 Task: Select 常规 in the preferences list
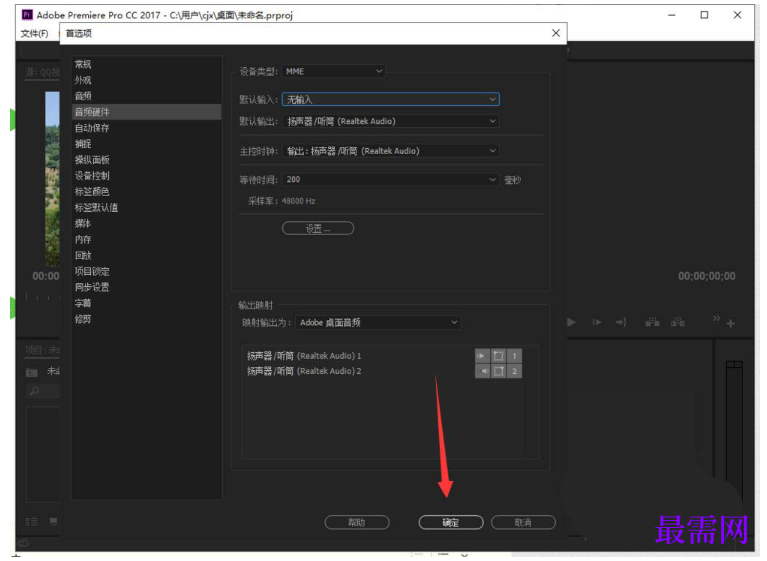(83, 64)
